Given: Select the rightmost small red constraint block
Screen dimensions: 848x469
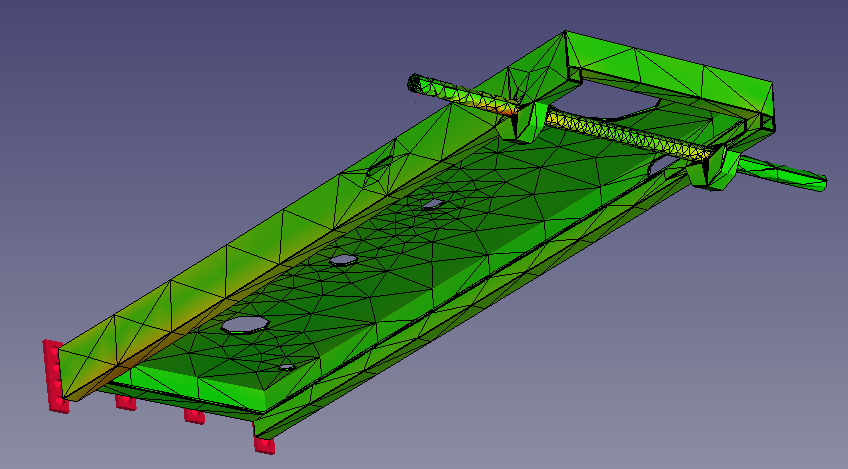Looking at the screenshot, I should 264,444.
